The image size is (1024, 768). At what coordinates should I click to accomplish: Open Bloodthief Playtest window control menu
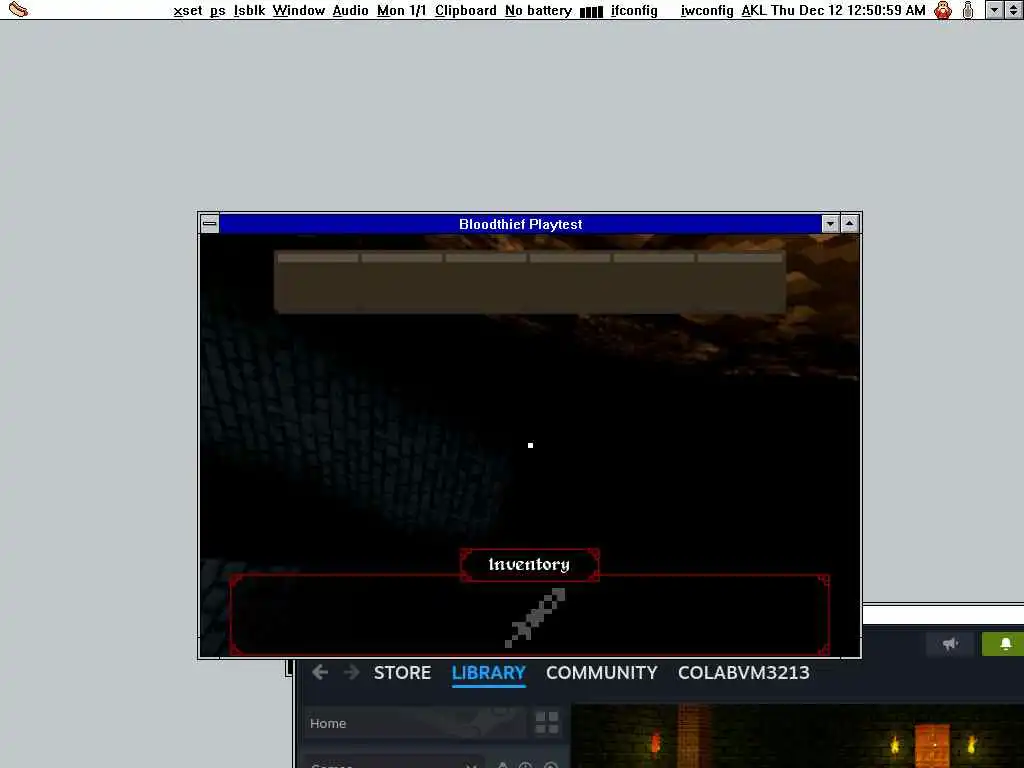(210, 224)
